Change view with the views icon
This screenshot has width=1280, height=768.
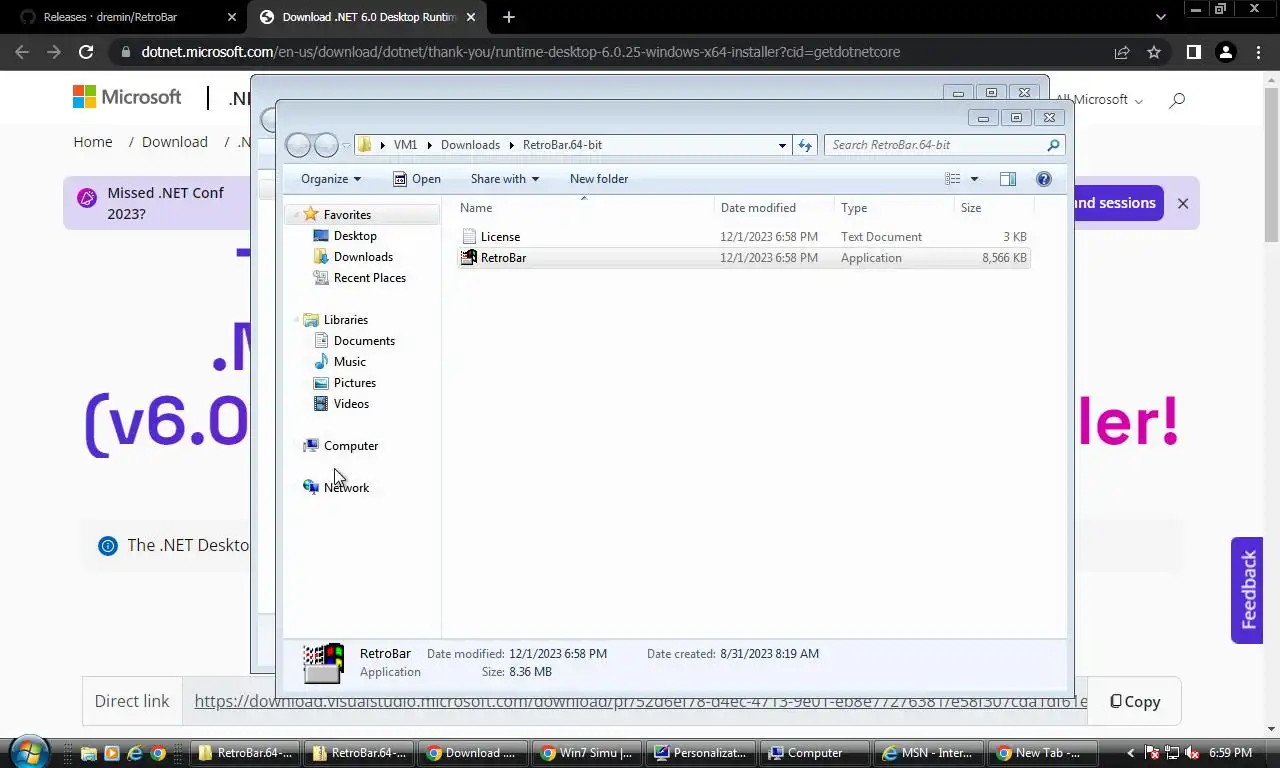[x=953, y=179]
